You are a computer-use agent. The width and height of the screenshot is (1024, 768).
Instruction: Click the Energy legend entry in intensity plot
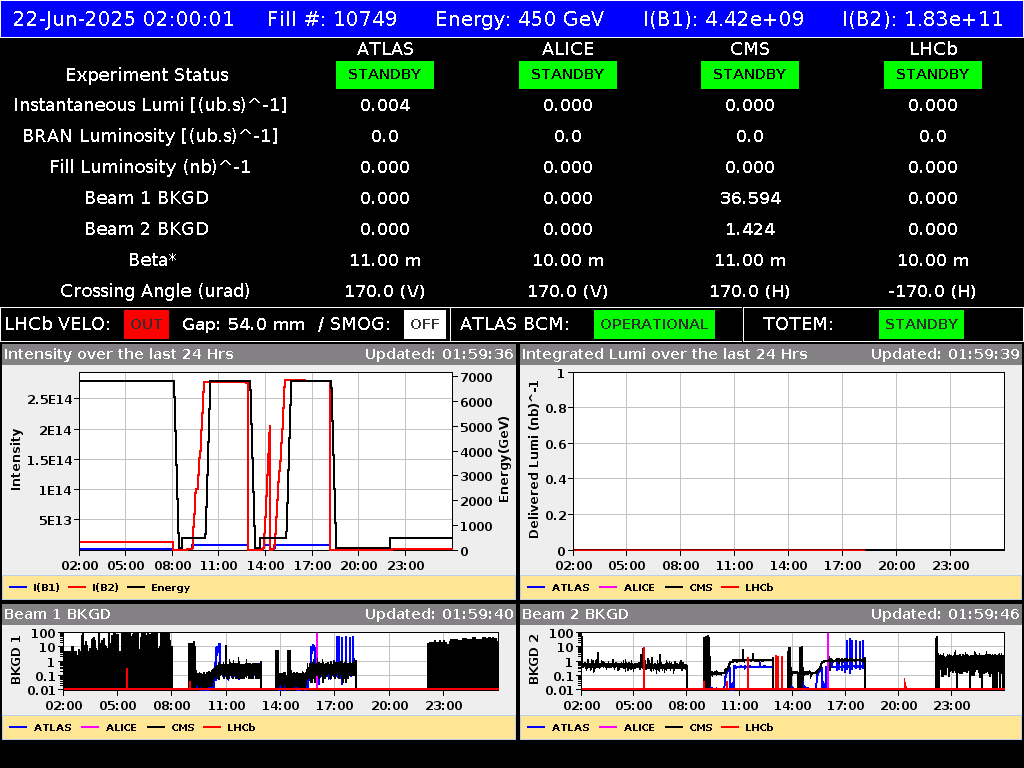159,588
